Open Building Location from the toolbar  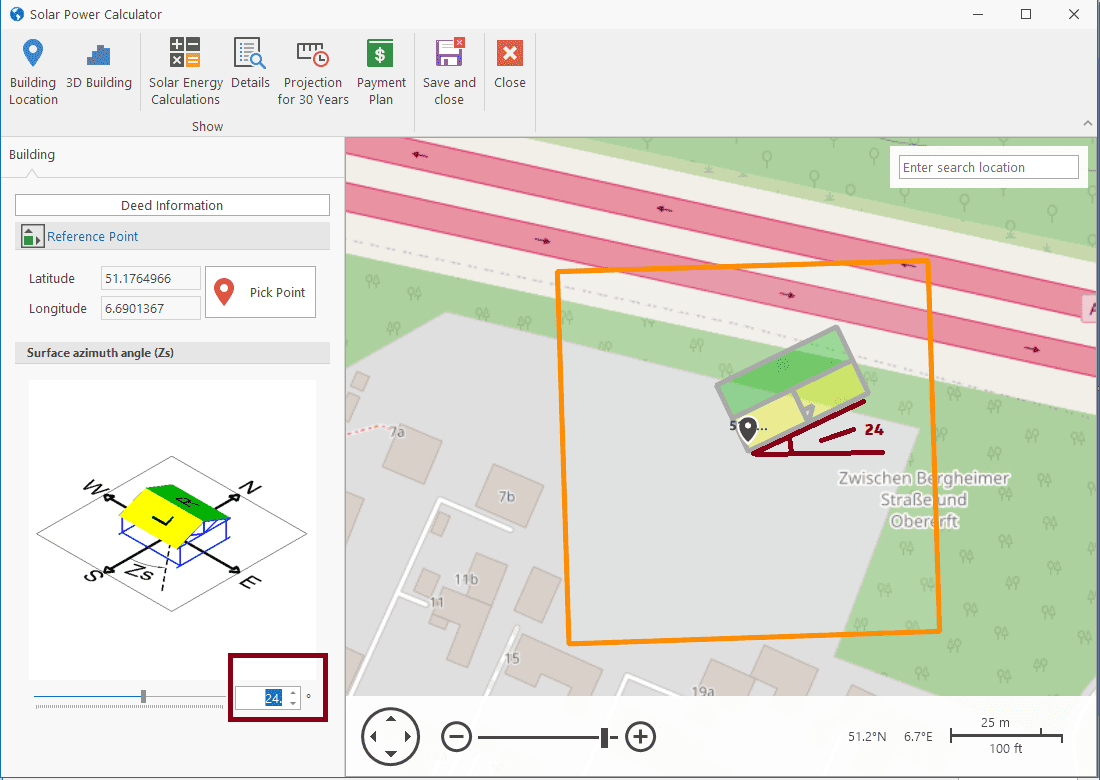click(33, 72)
